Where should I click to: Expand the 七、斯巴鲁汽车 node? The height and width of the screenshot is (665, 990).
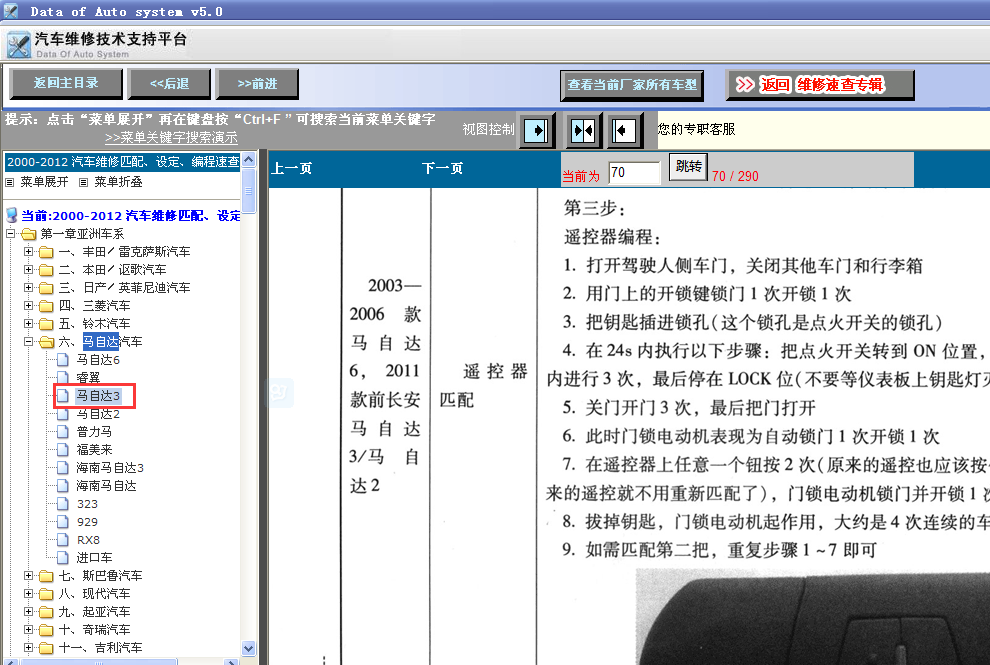[28, 575]
